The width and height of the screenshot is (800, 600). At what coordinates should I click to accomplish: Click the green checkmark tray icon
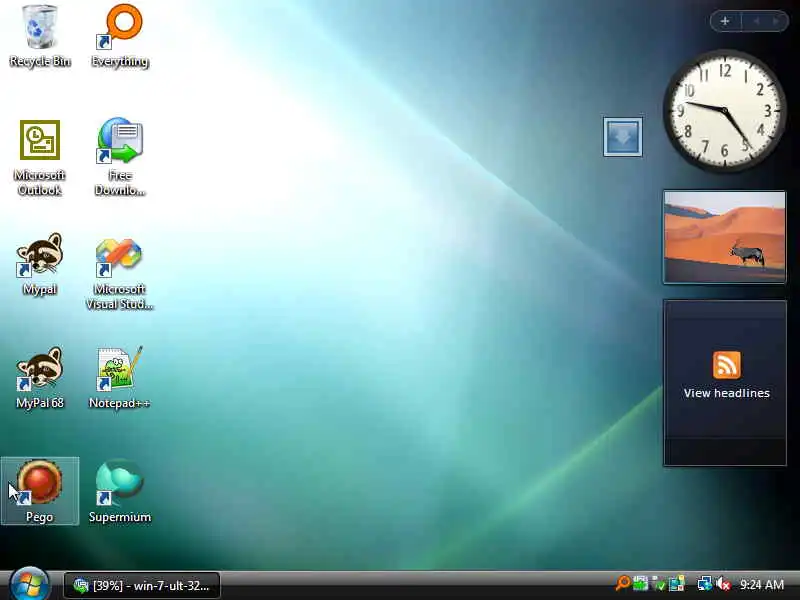659,584
